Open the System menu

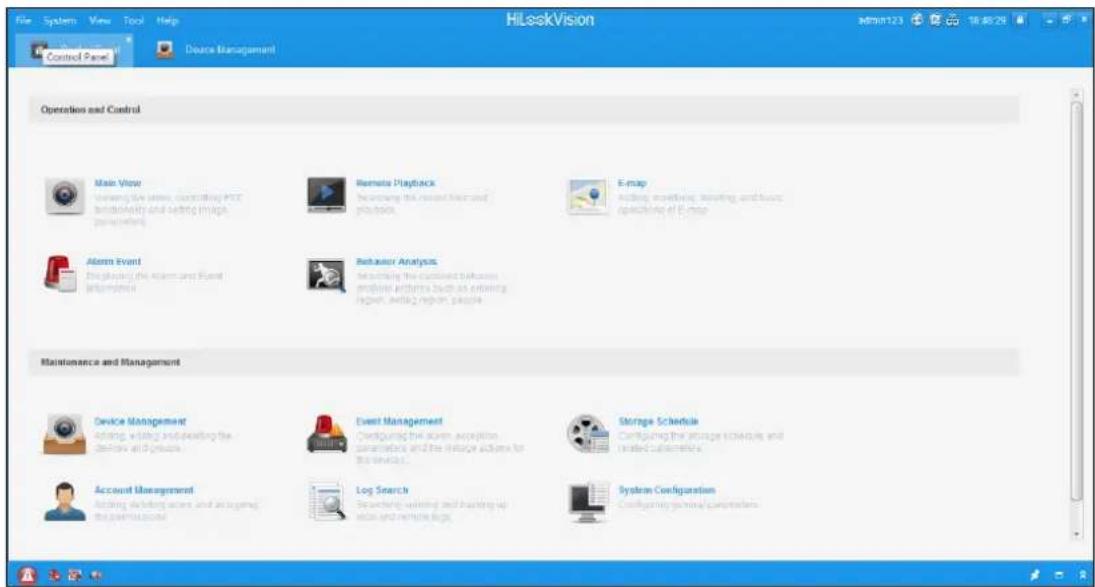coord(59,20)
